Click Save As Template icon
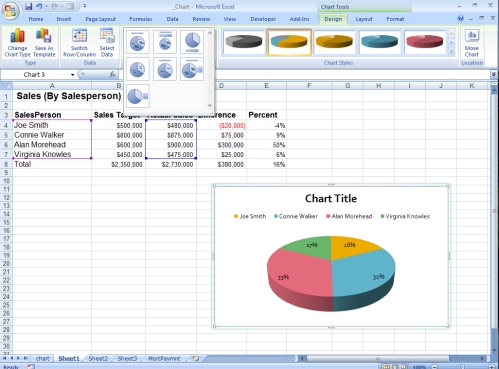Image resolution: width=499 pixels, height=369 pixels. point(44,43)
